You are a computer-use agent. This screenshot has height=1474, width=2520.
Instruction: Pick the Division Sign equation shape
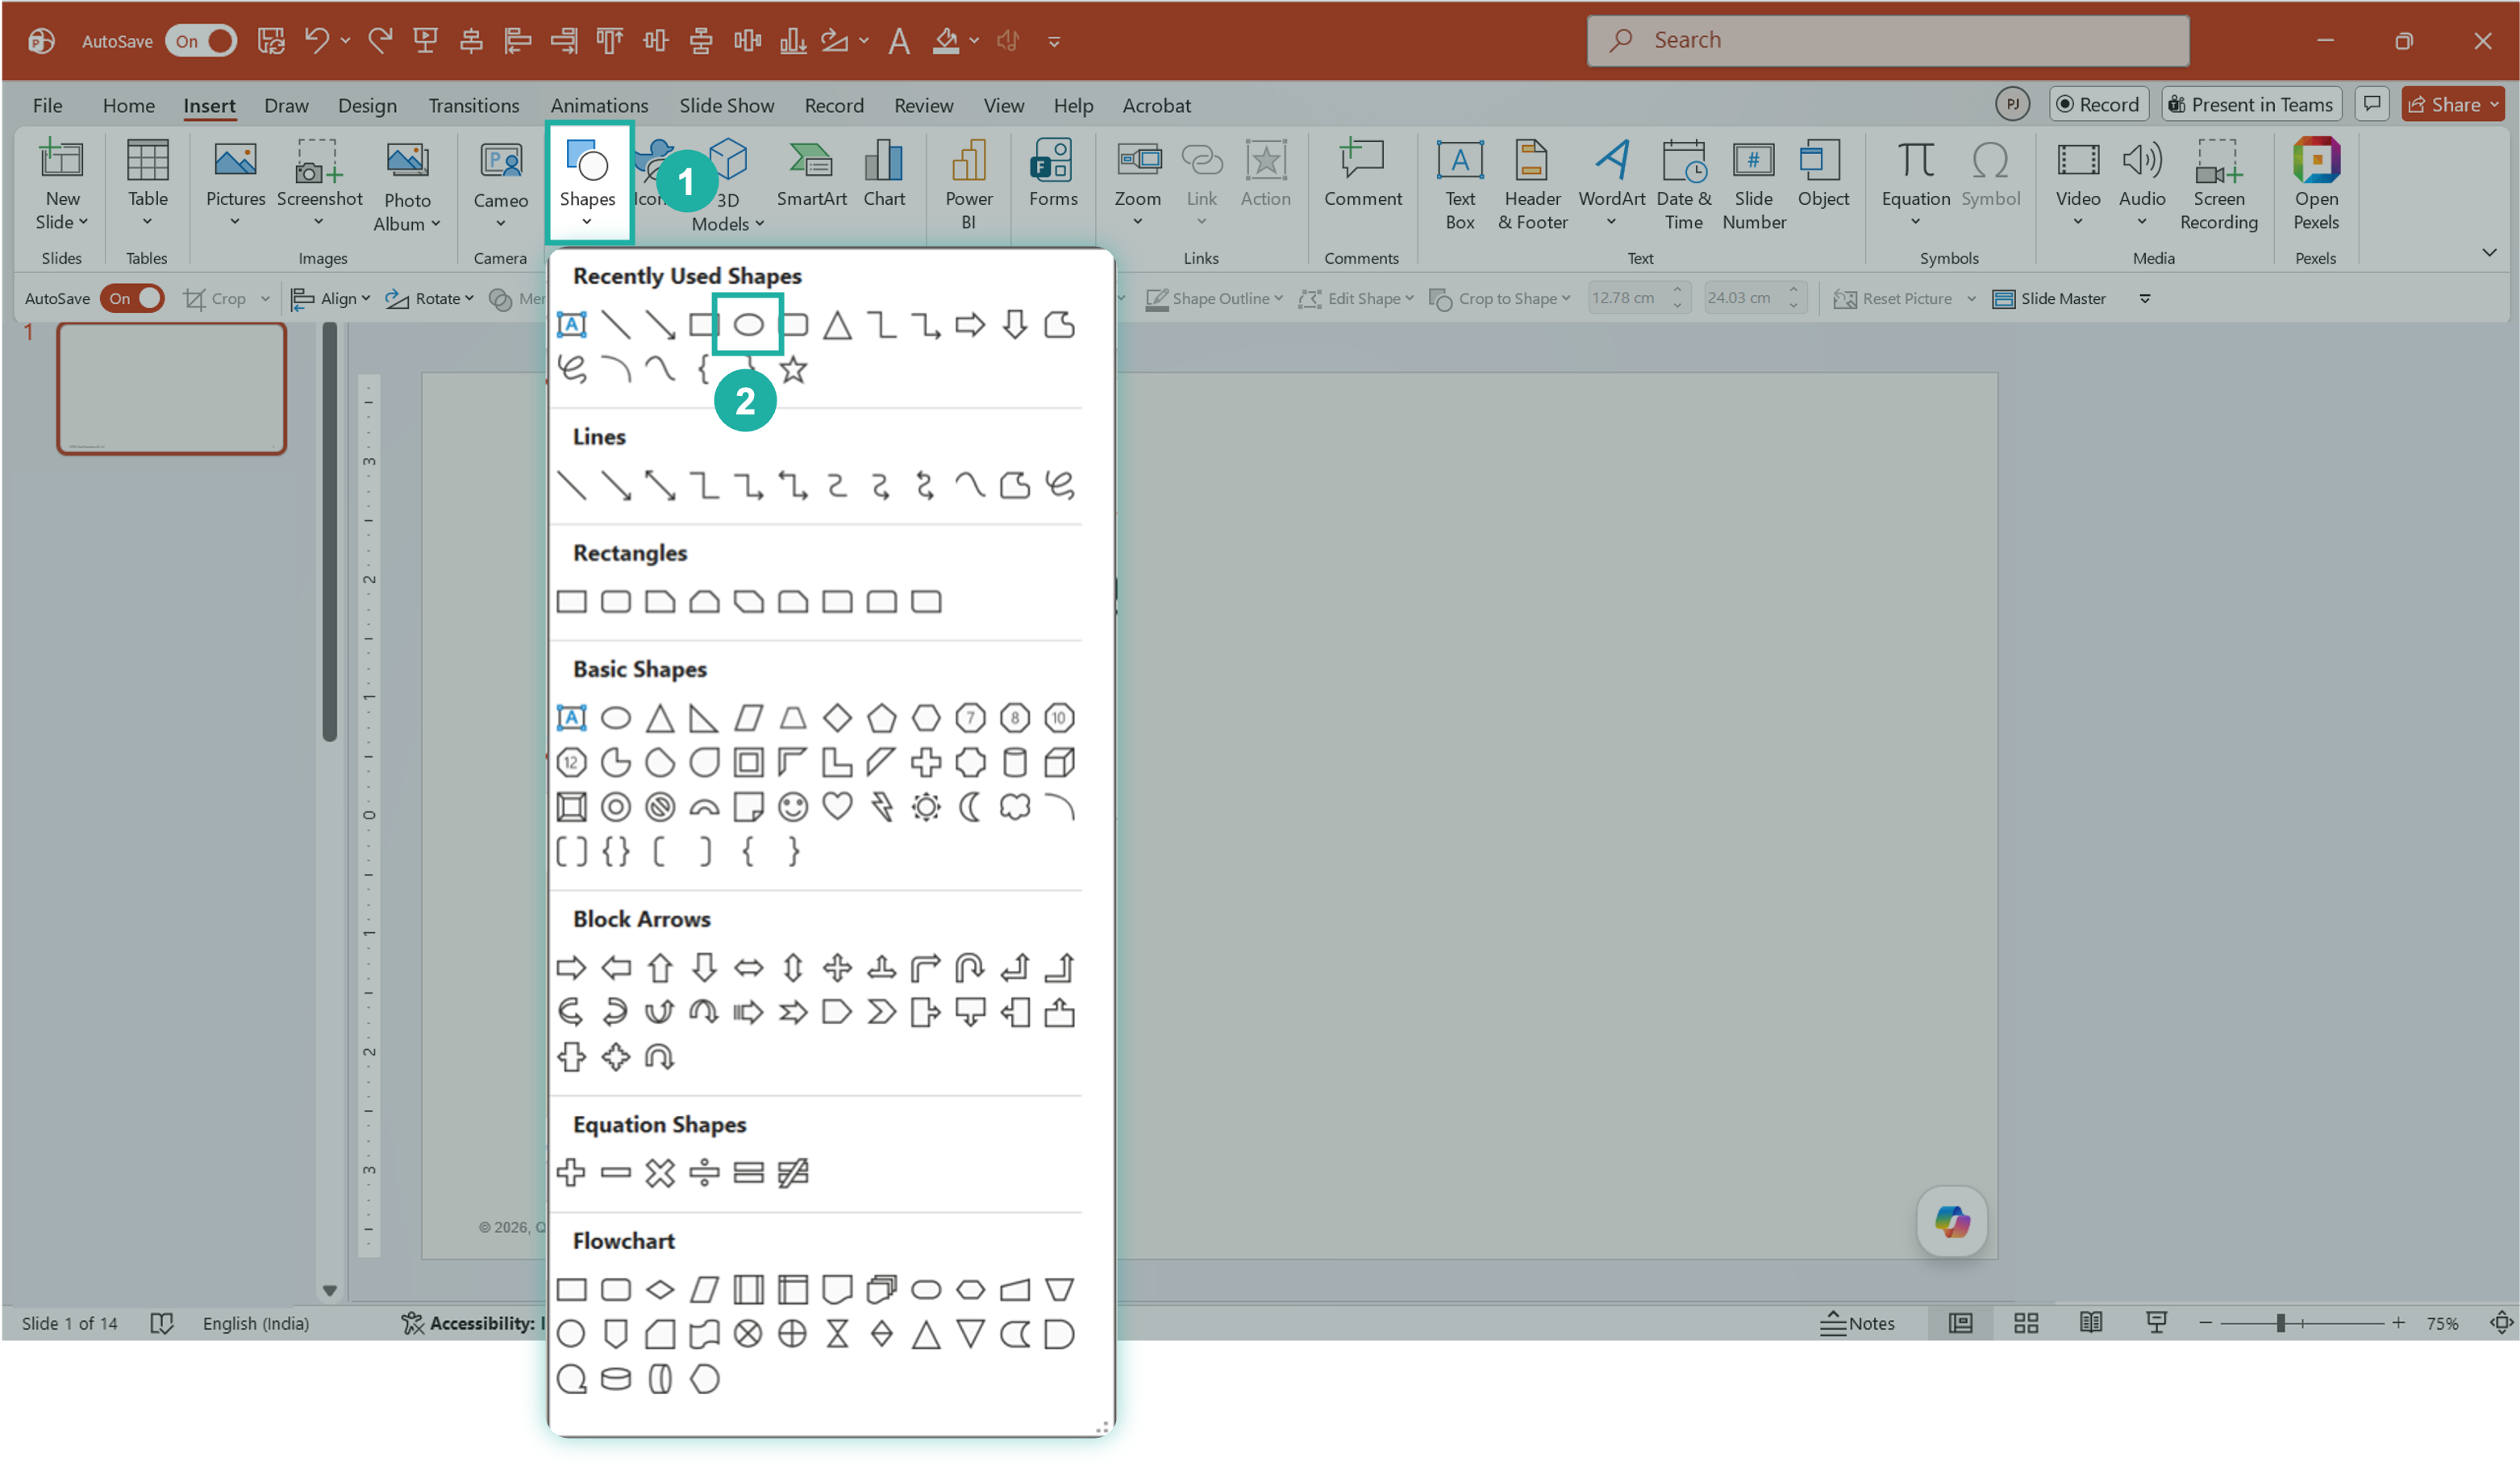(x=704, y=1172)
